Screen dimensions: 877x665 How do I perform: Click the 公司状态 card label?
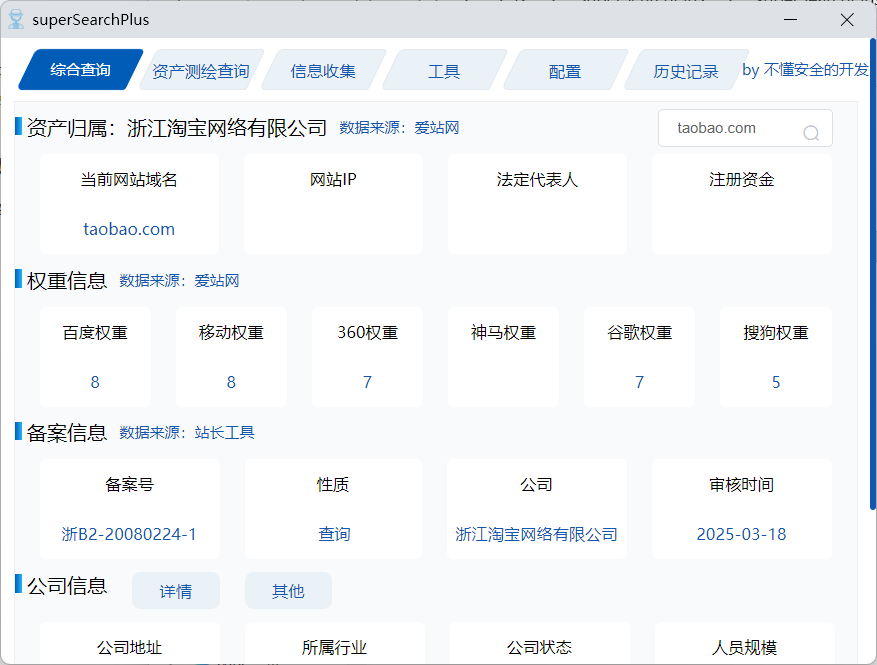click(539, 648)
